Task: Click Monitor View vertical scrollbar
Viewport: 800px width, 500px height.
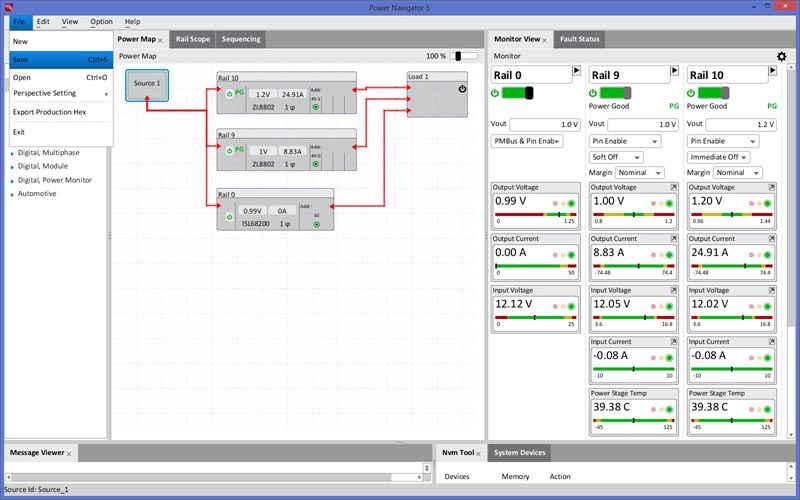Action: coord(791,250)
